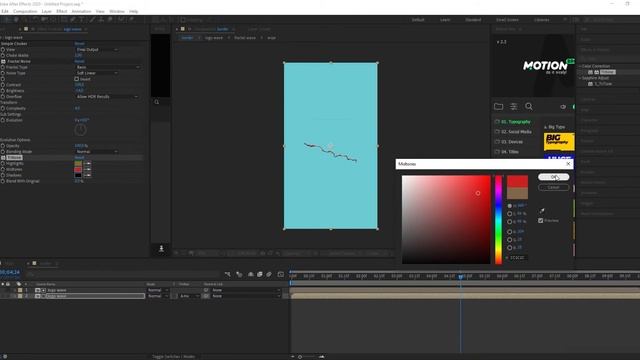The width and height of the screenshot is (640, 360).
Task: Click the Complexity stopwatch icon
Action: pyautogui.click(x=3, y=109)
